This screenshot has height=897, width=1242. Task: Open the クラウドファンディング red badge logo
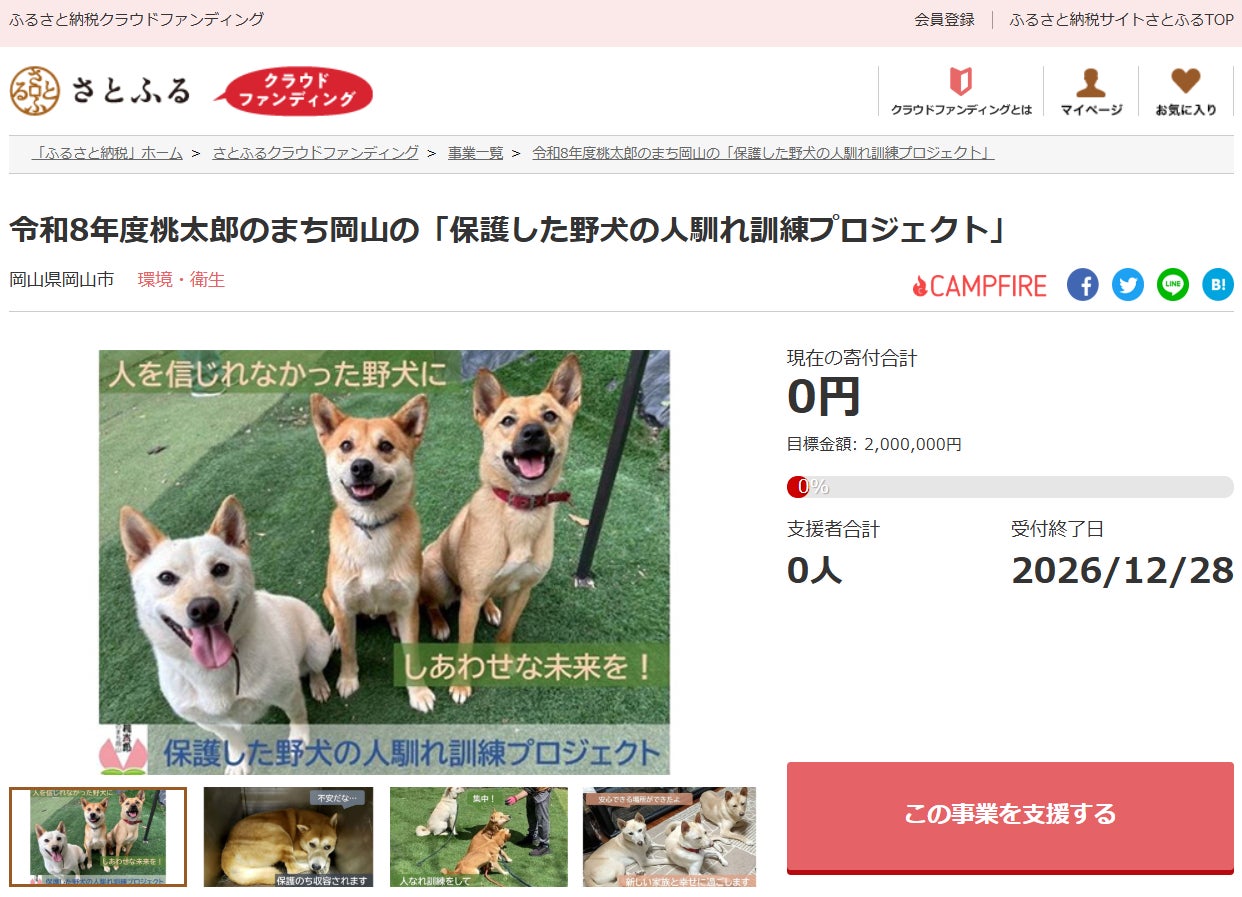click(293, 91)
